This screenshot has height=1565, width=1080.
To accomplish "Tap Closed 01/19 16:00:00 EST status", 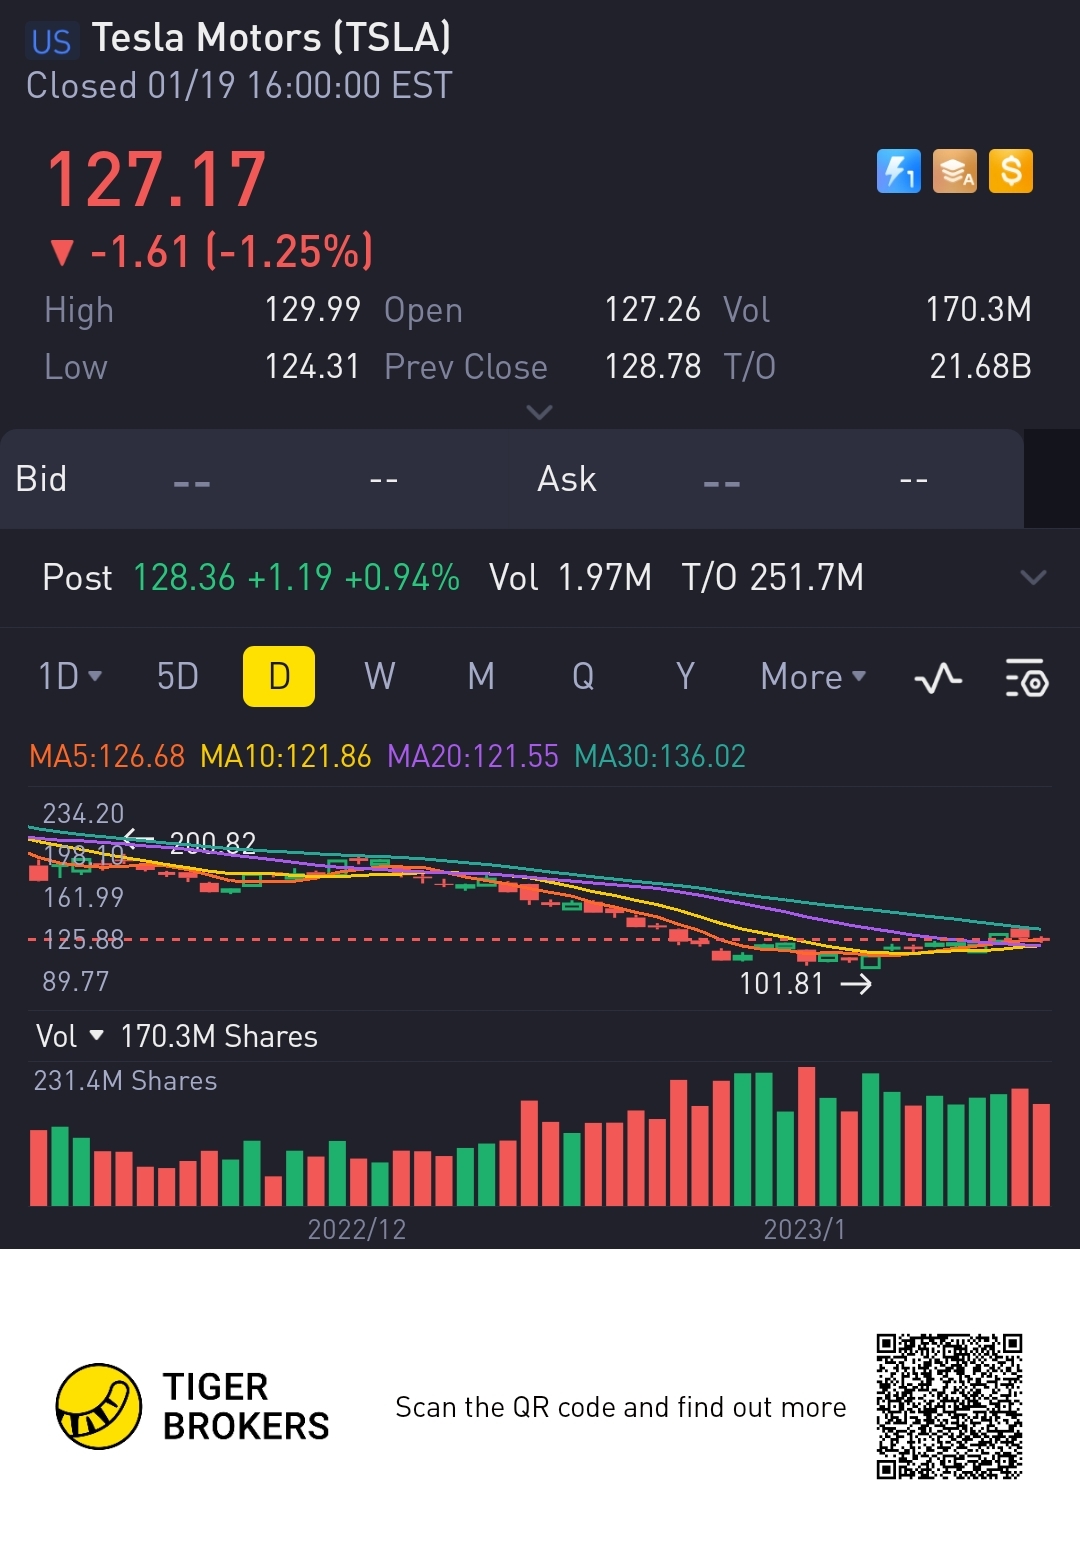I will [239, 86].
